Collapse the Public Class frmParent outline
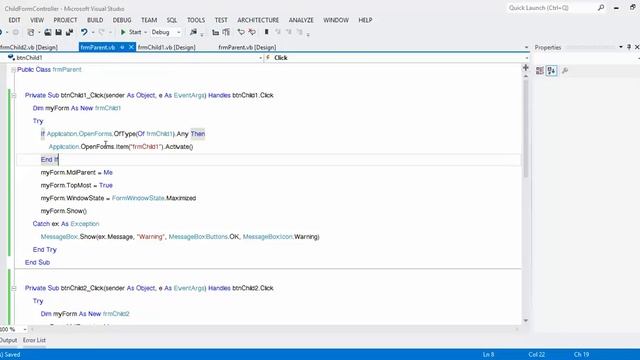640x360 pixels. 13,70
